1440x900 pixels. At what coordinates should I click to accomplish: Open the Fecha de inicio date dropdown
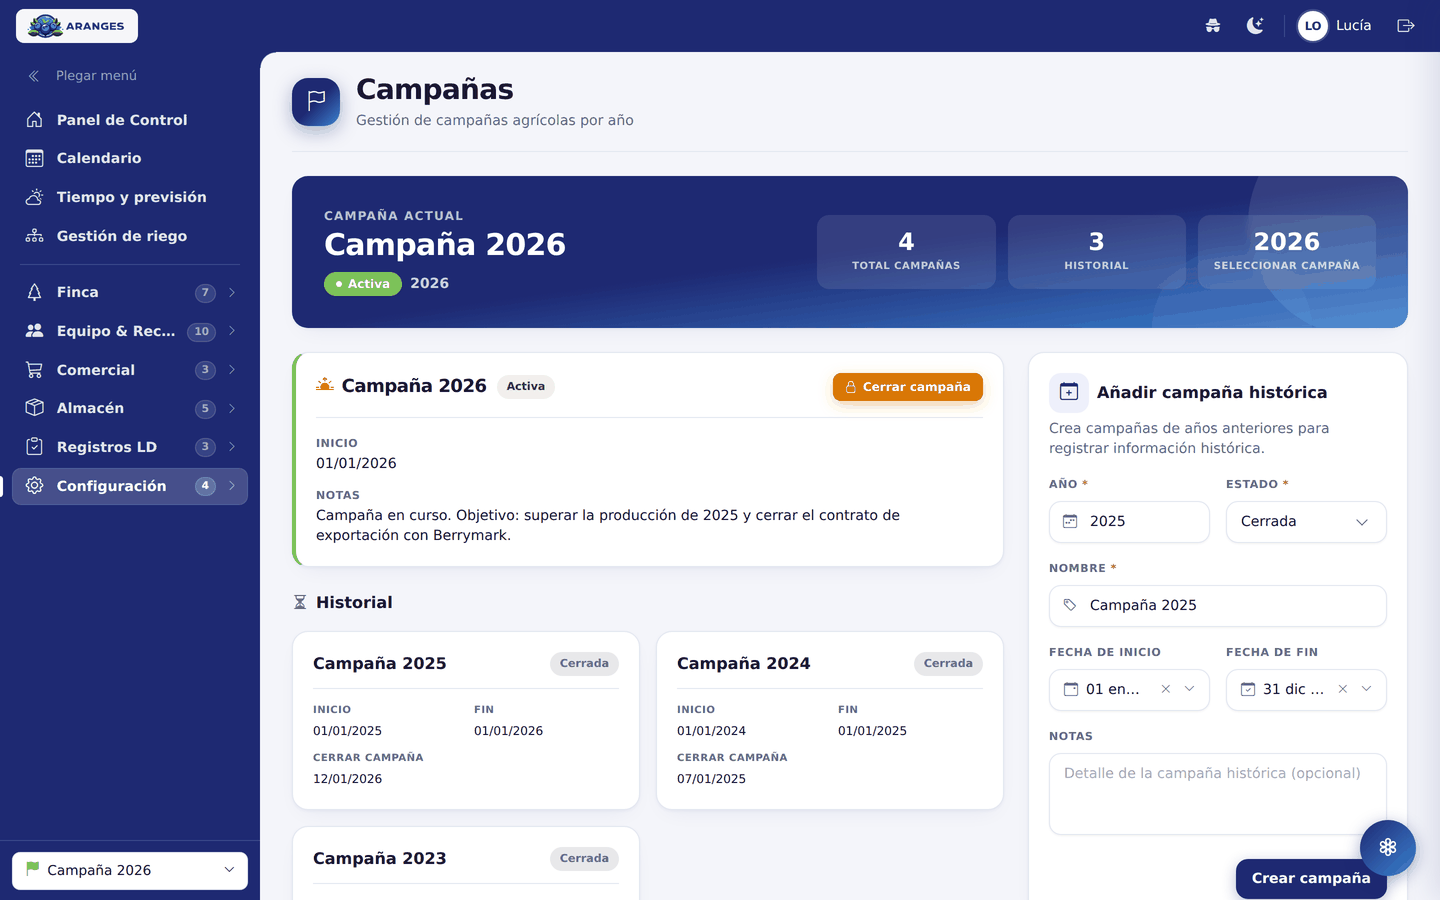click(x=1190, y=689)
